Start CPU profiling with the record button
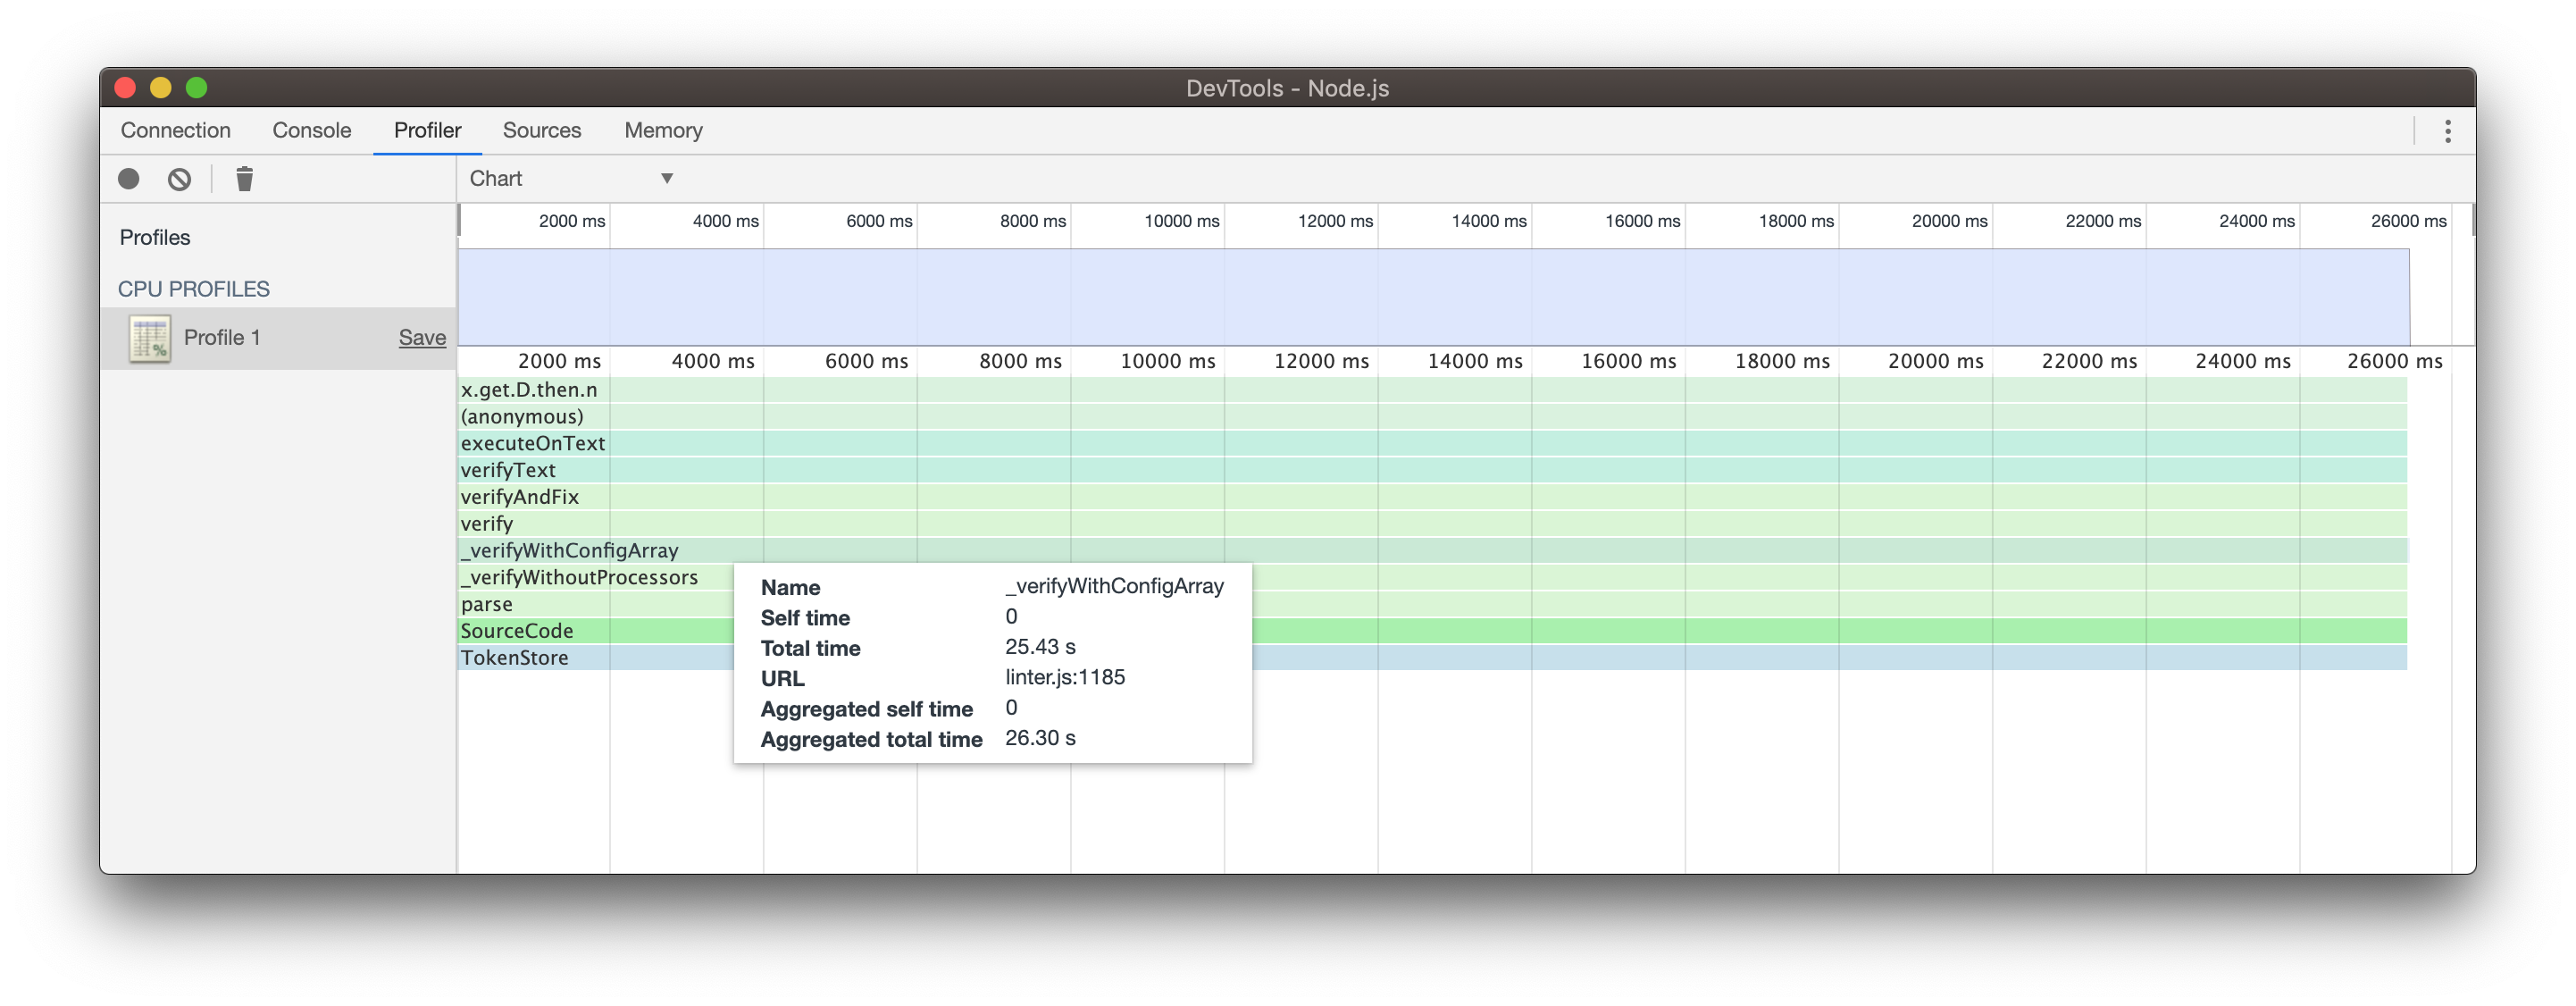Image resolution: width=2576 pixels, height=1006 pixels. tap(130, 178)
